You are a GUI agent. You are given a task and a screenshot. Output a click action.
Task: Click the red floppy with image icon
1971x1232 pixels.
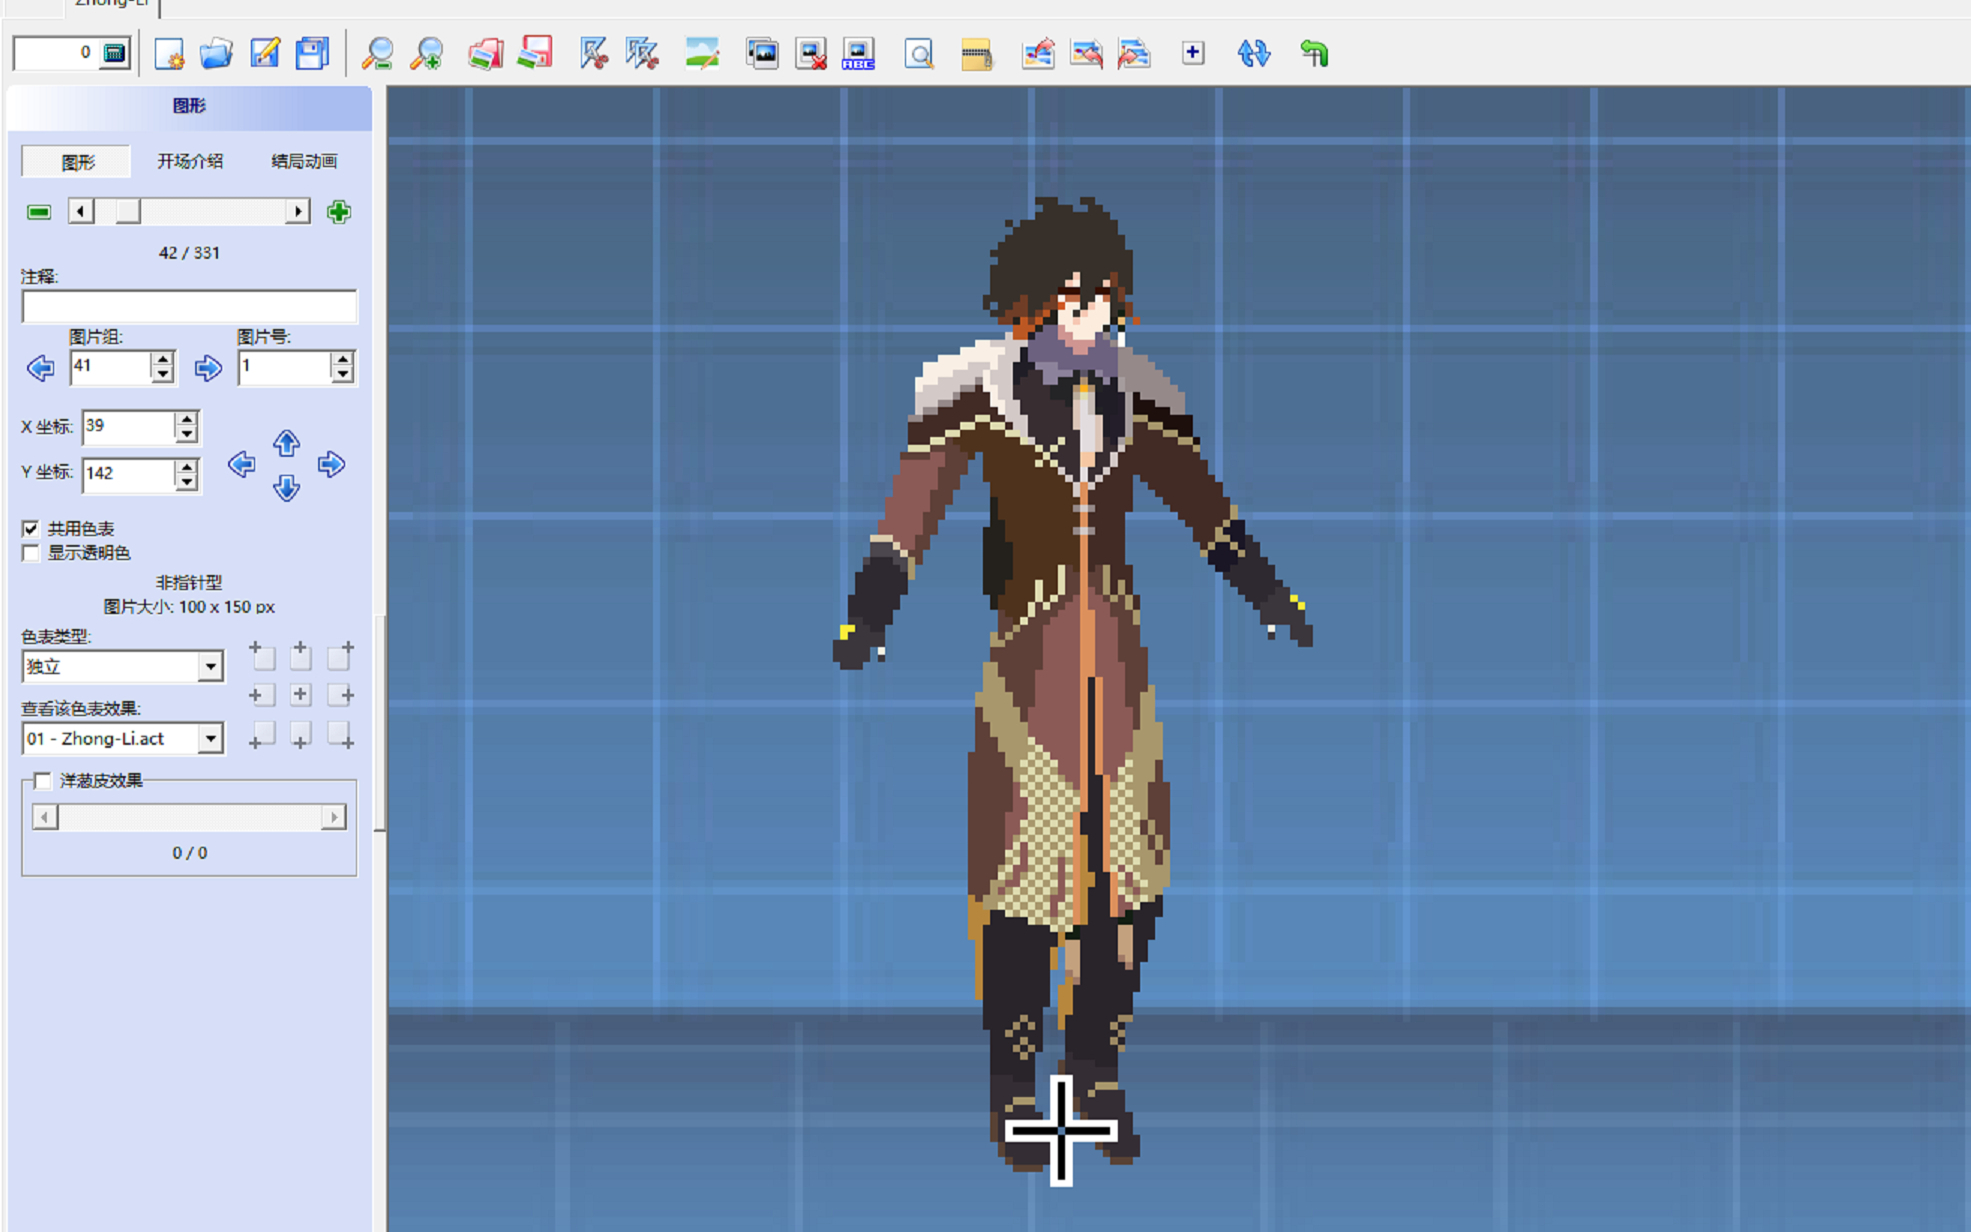point(535,53)
